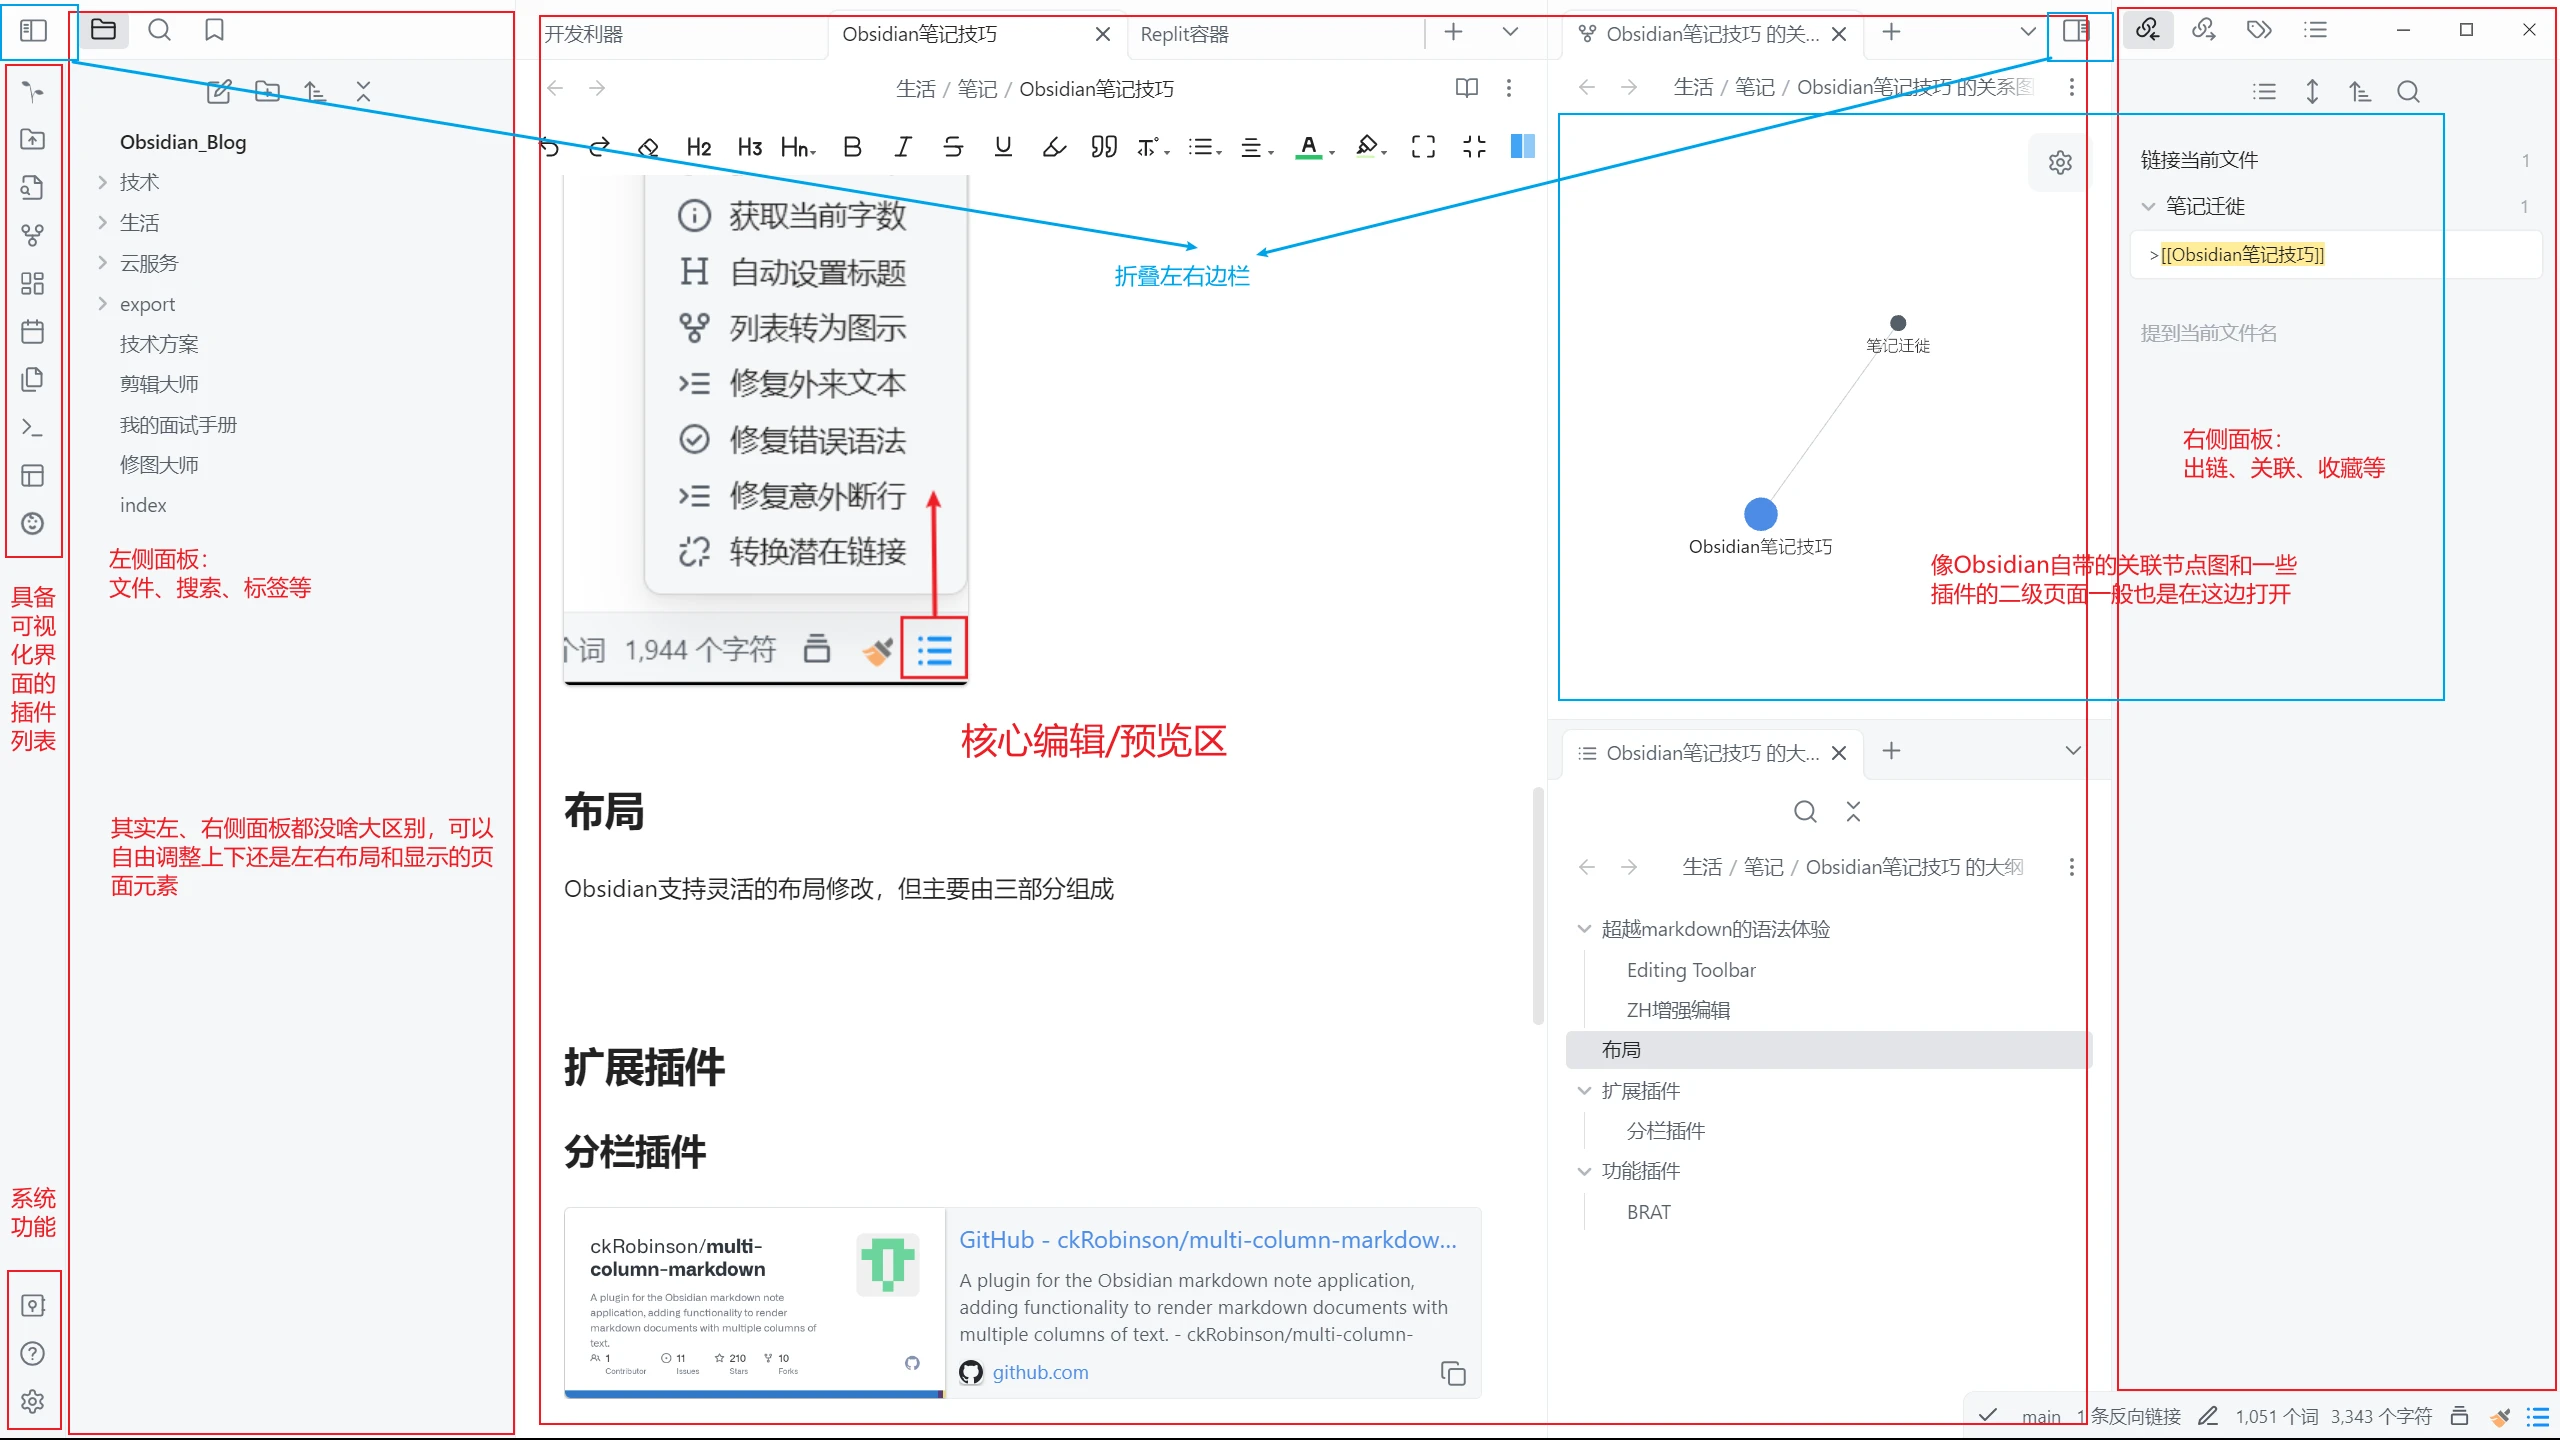Open the bookmarks panel icon
This screenshot has width=2560, height=1440.
click(214, 30)
